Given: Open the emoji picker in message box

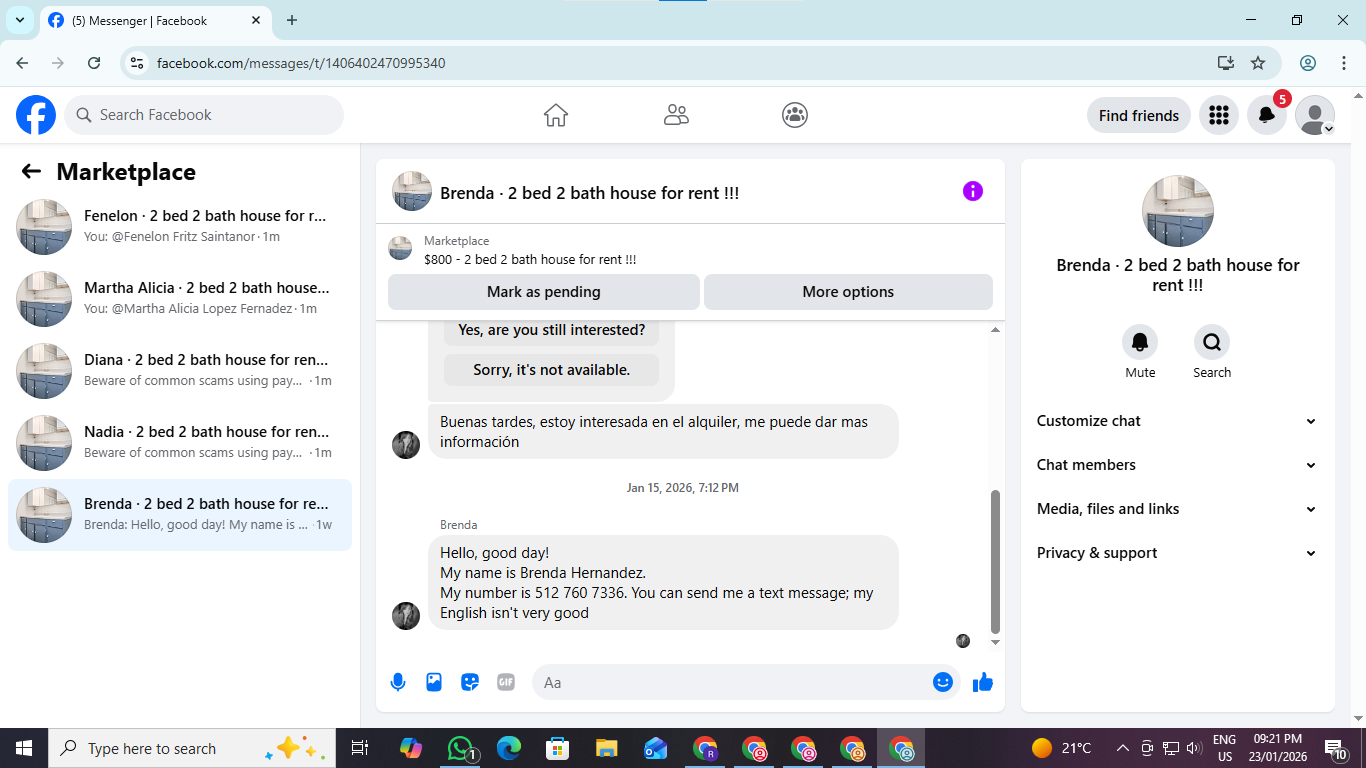Looking at the screenshot, I should click(943, 682).
